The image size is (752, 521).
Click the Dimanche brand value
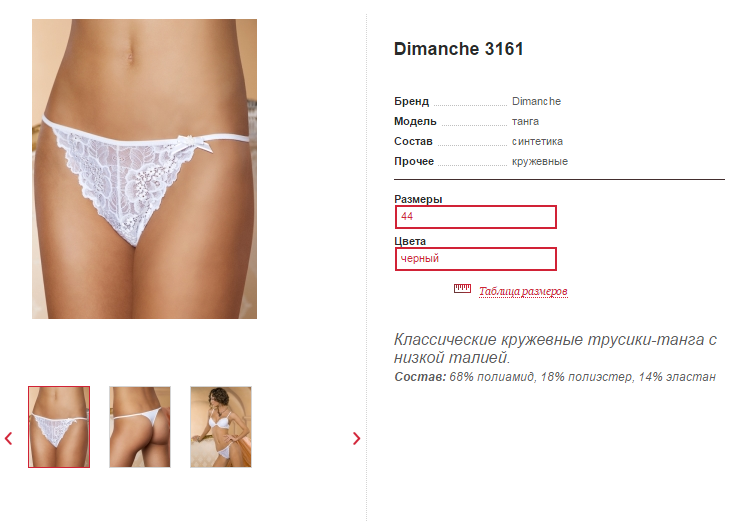tap(536, 101)
